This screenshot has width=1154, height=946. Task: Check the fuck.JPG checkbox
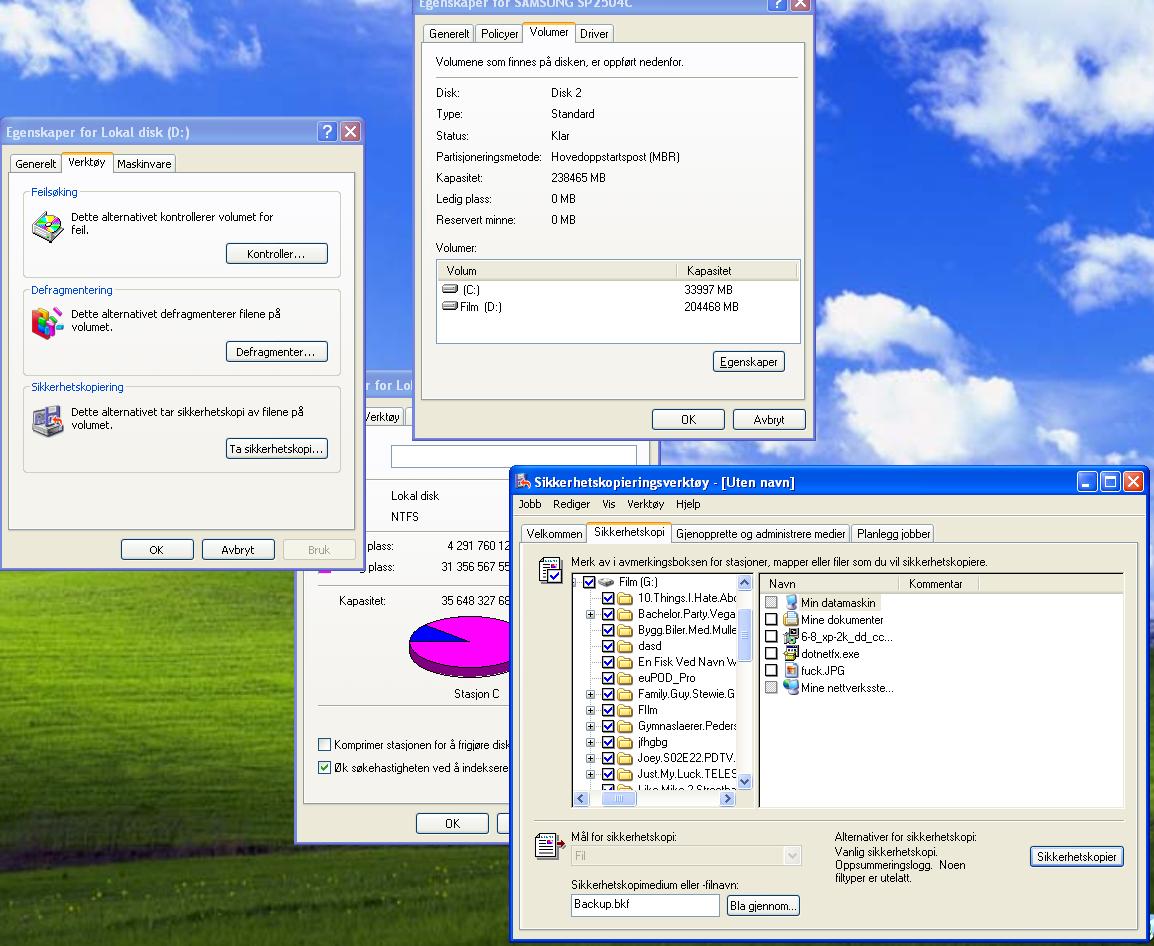point(771,670)
